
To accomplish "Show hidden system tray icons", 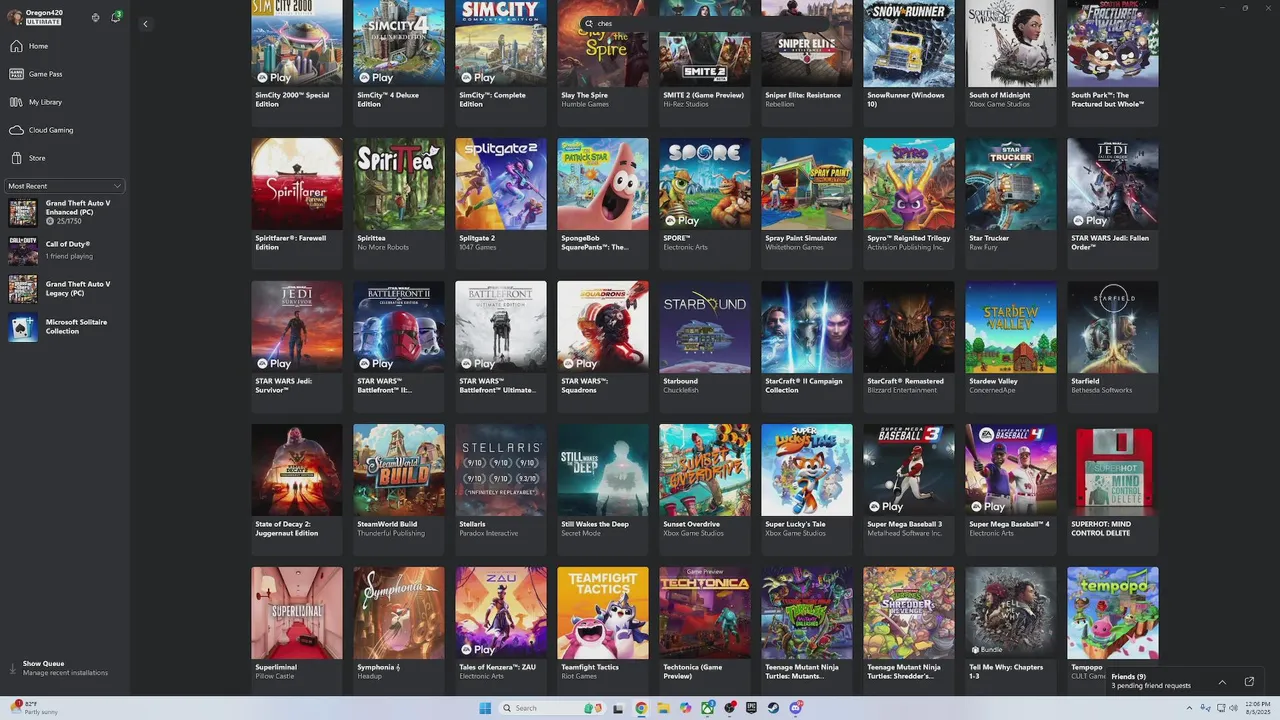I will pyautogui.click(x=1189, y=708).
